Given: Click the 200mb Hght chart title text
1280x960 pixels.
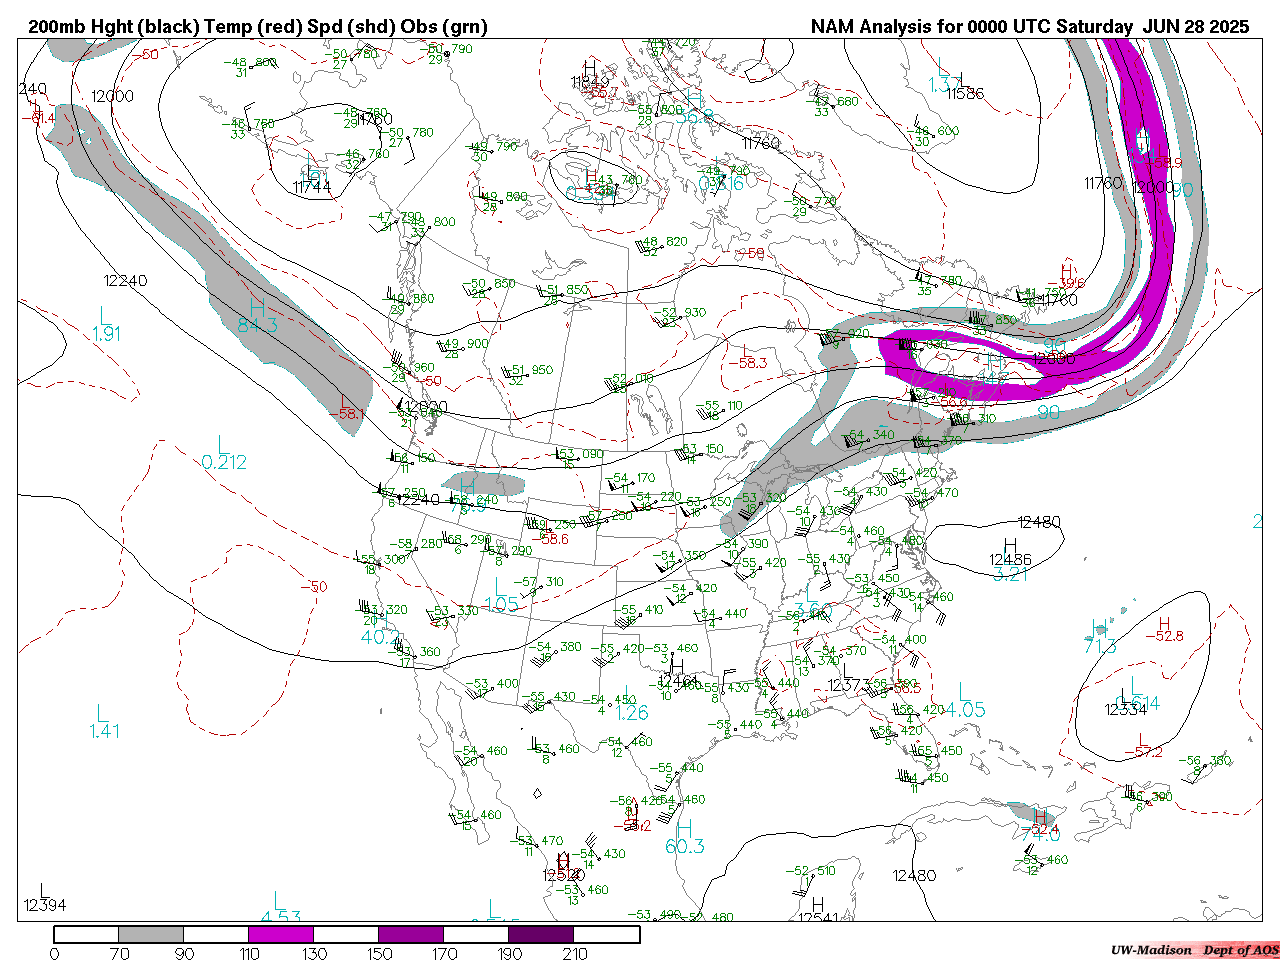Looking at the screenshot, I should (258, 27).
